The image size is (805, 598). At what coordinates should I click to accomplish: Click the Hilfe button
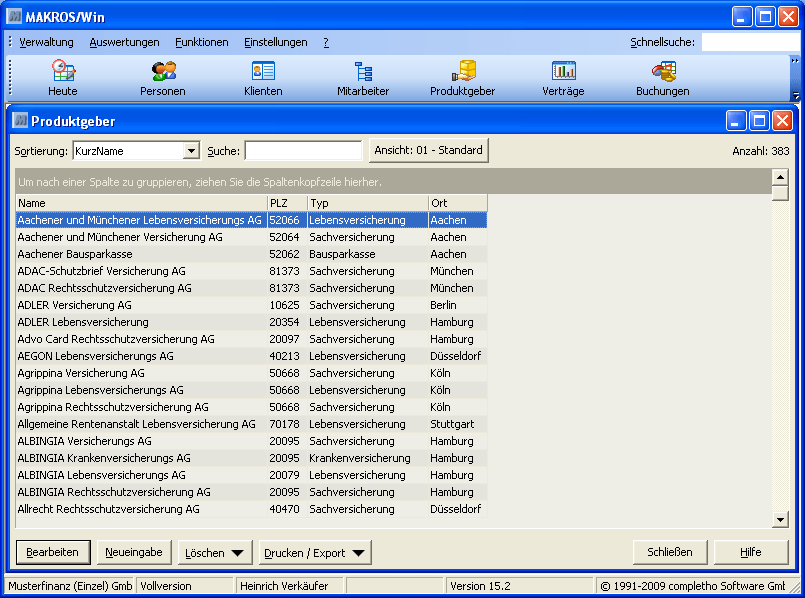point(751,552)
